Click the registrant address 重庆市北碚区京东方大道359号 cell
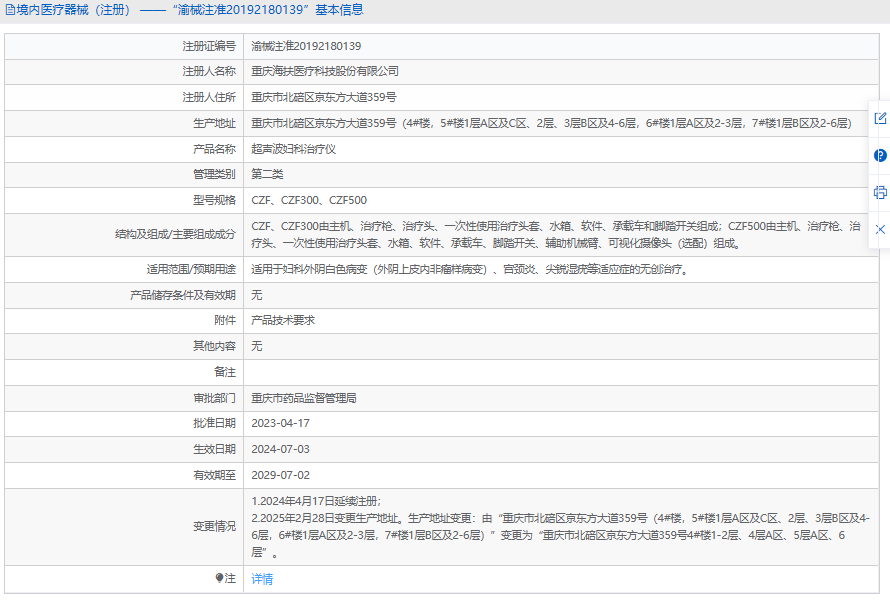Screen dimensions: 890x602 (x=324, y=98)
